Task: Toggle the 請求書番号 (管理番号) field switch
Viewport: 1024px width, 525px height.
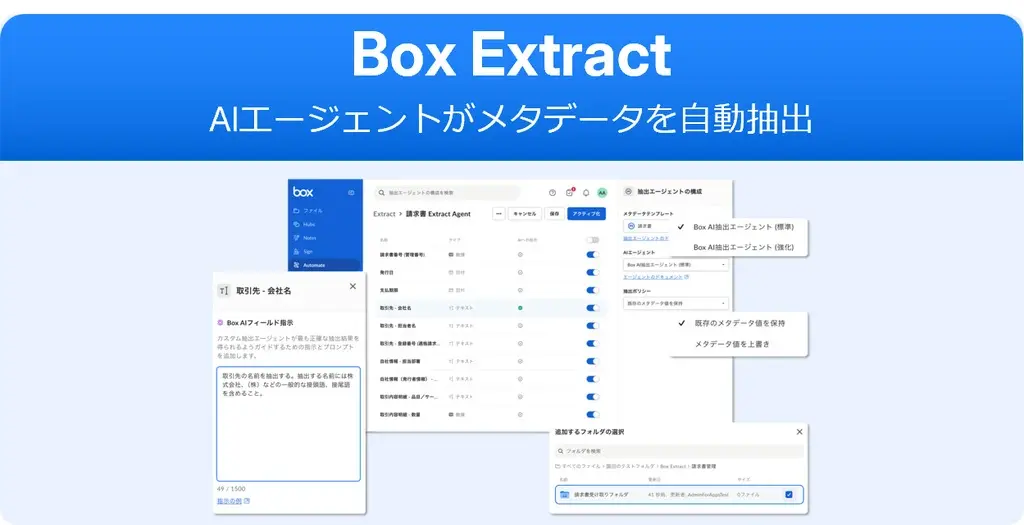Action: click(x=593, y=255)
